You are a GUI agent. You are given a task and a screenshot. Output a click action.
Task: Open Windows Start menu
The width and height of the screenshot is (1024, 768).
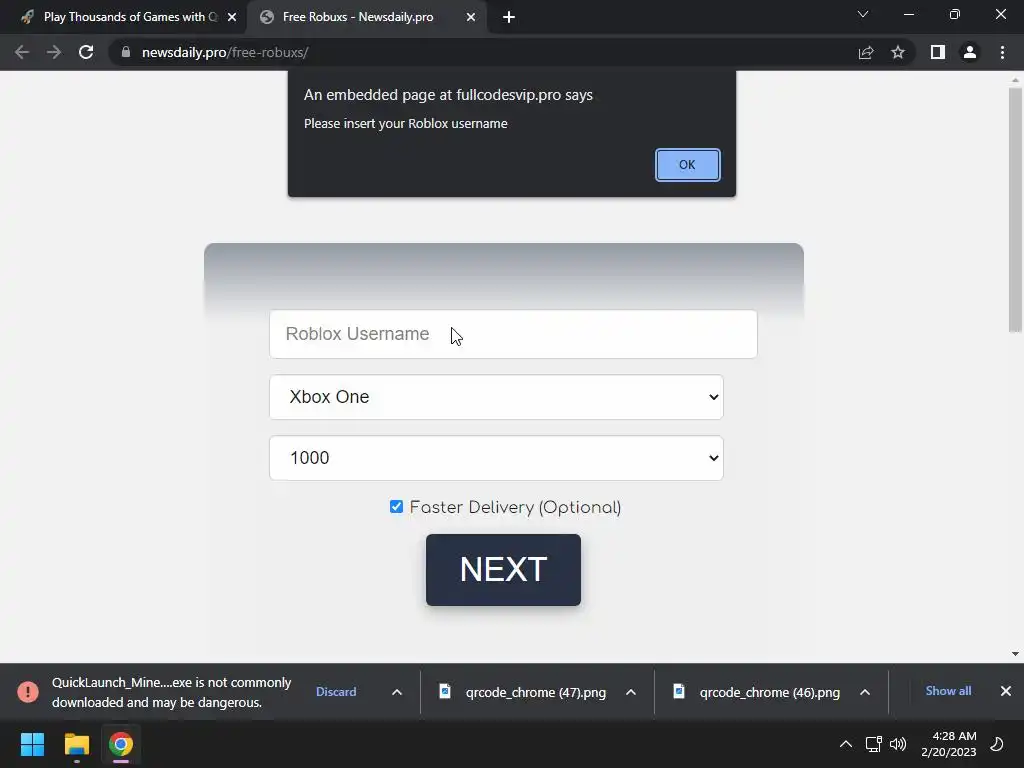(32, 744)
